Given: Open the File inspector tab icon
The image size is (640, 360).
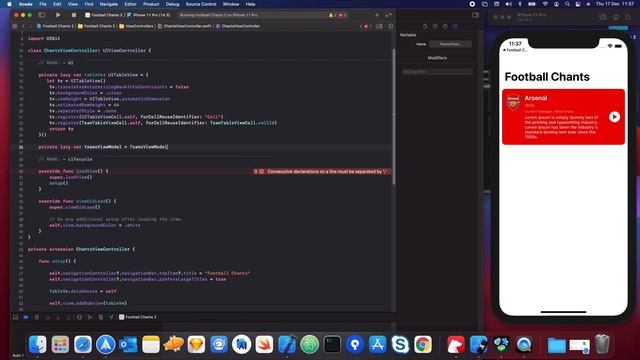Looking at the screenshot, I should point(425,26).
